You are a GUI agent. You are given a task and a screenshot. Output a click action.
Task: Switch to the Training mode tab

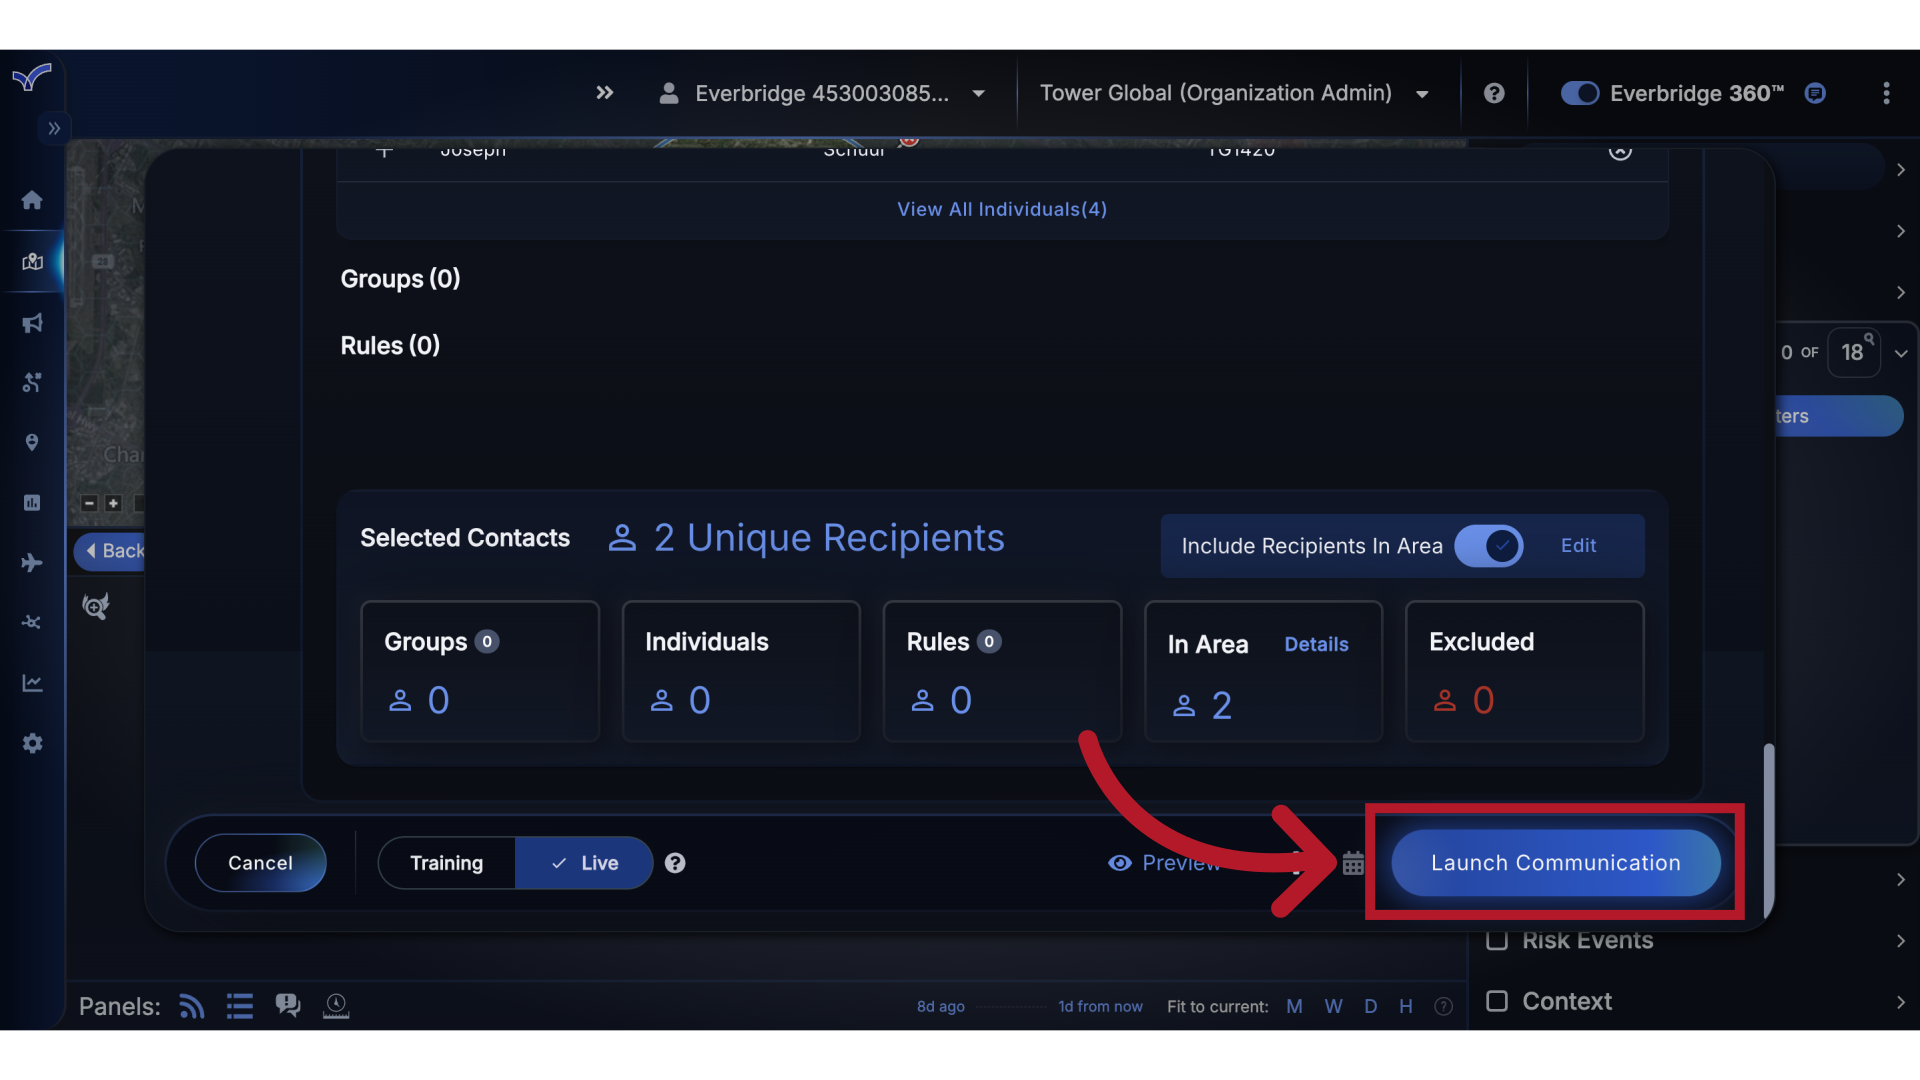(446, 863)
